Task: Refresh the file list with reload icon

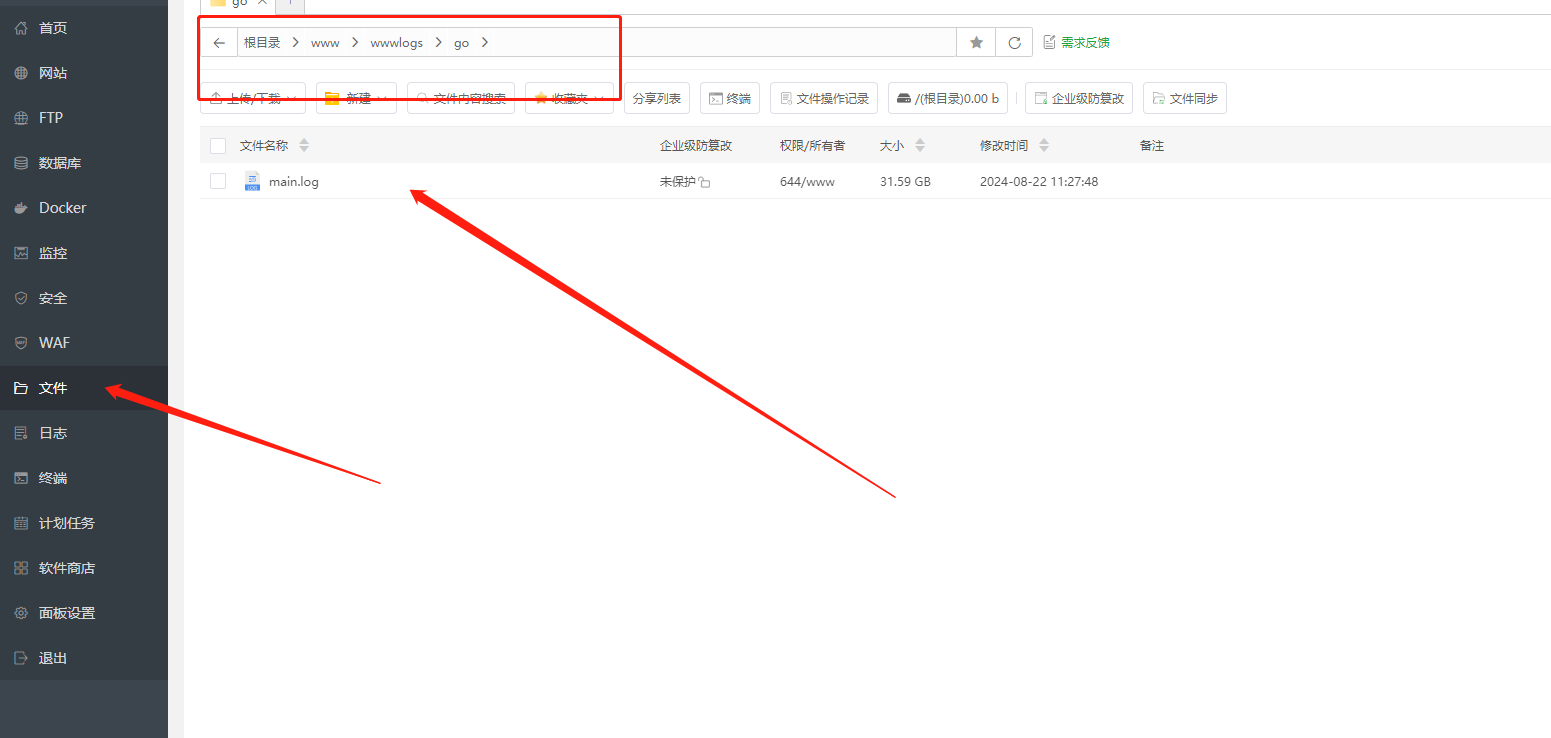Action: 1014,43
